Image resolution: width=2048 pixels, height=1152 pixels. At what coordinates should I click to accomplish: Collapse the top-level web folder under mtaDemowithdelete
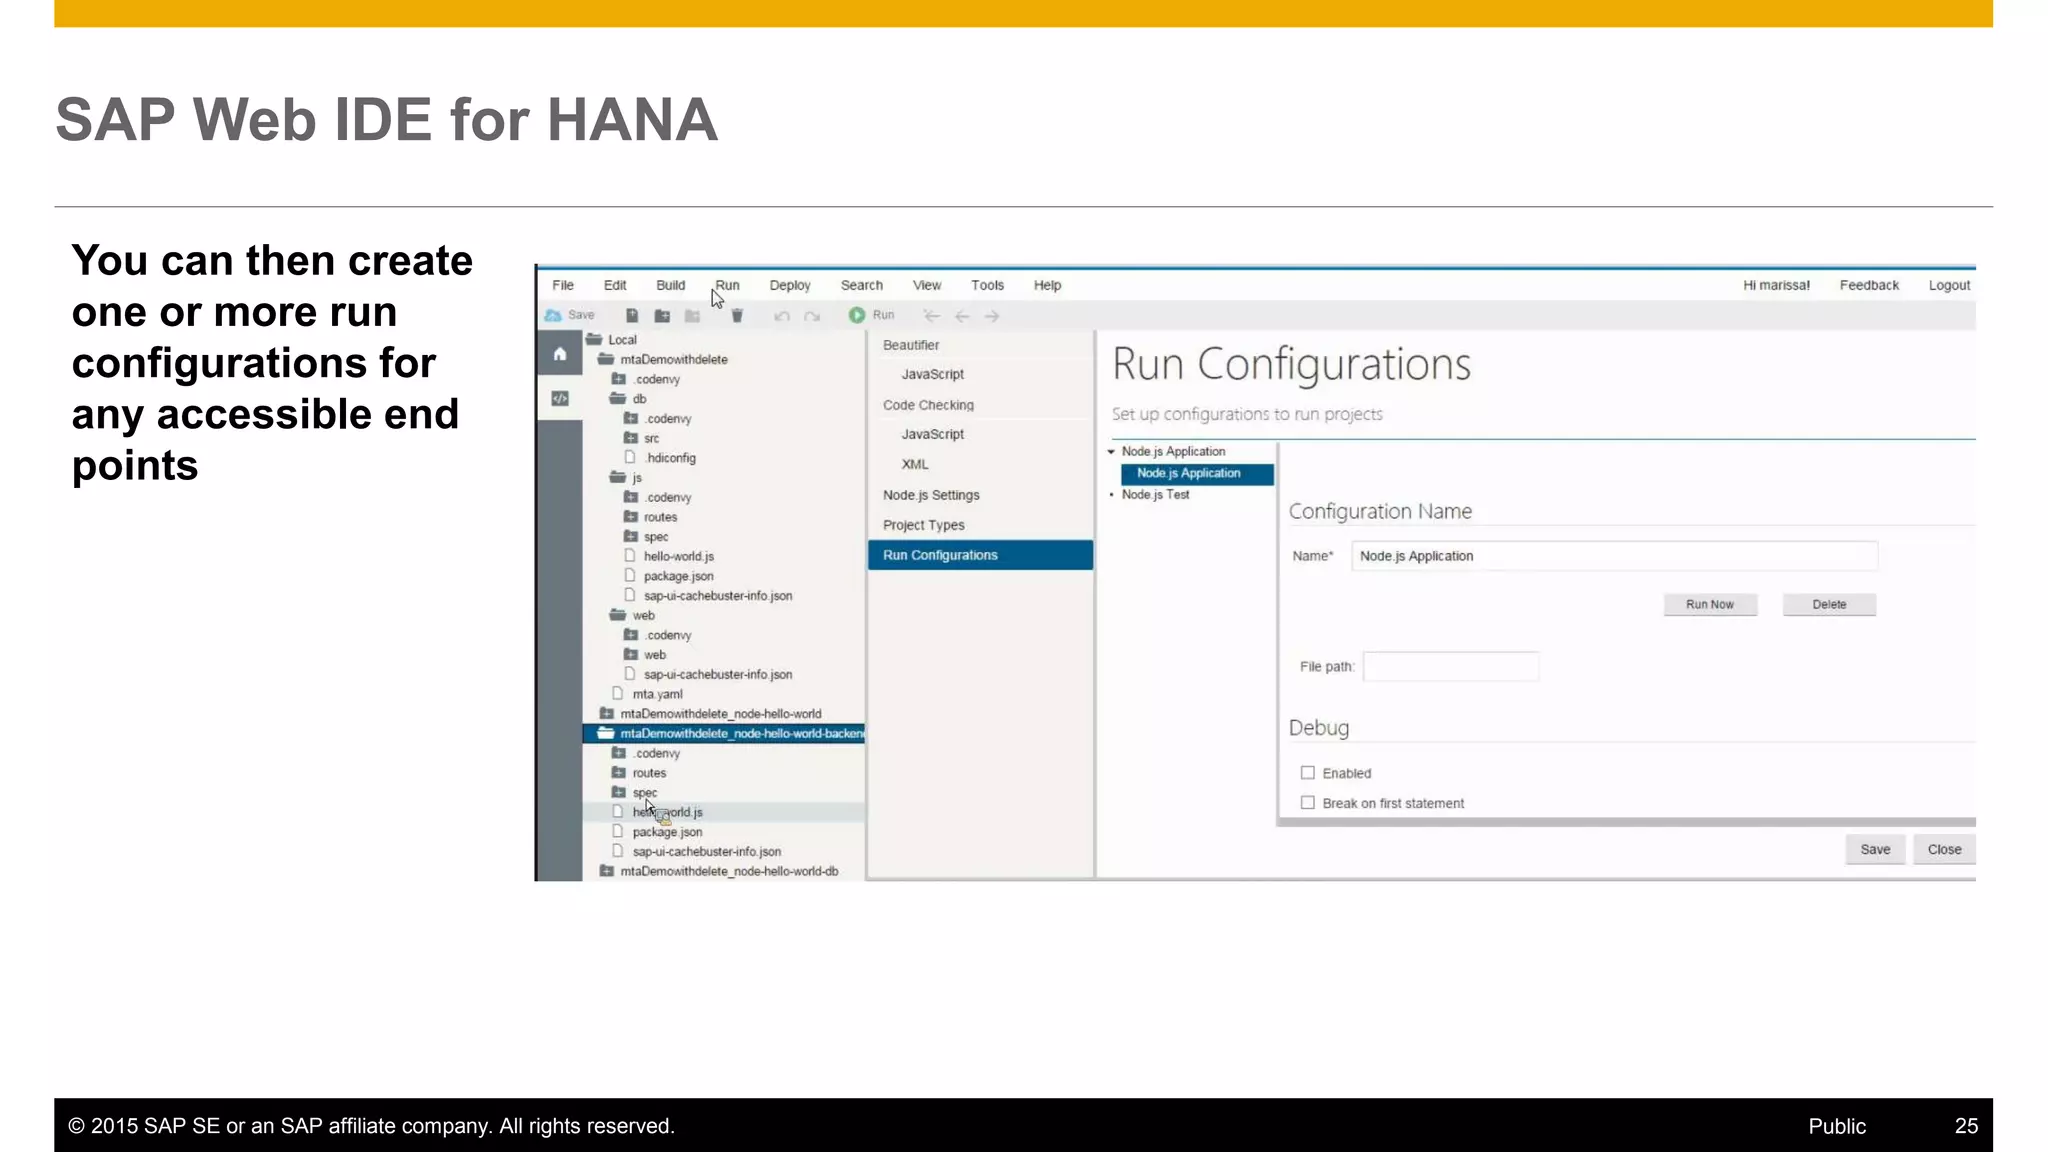point(618,615)
